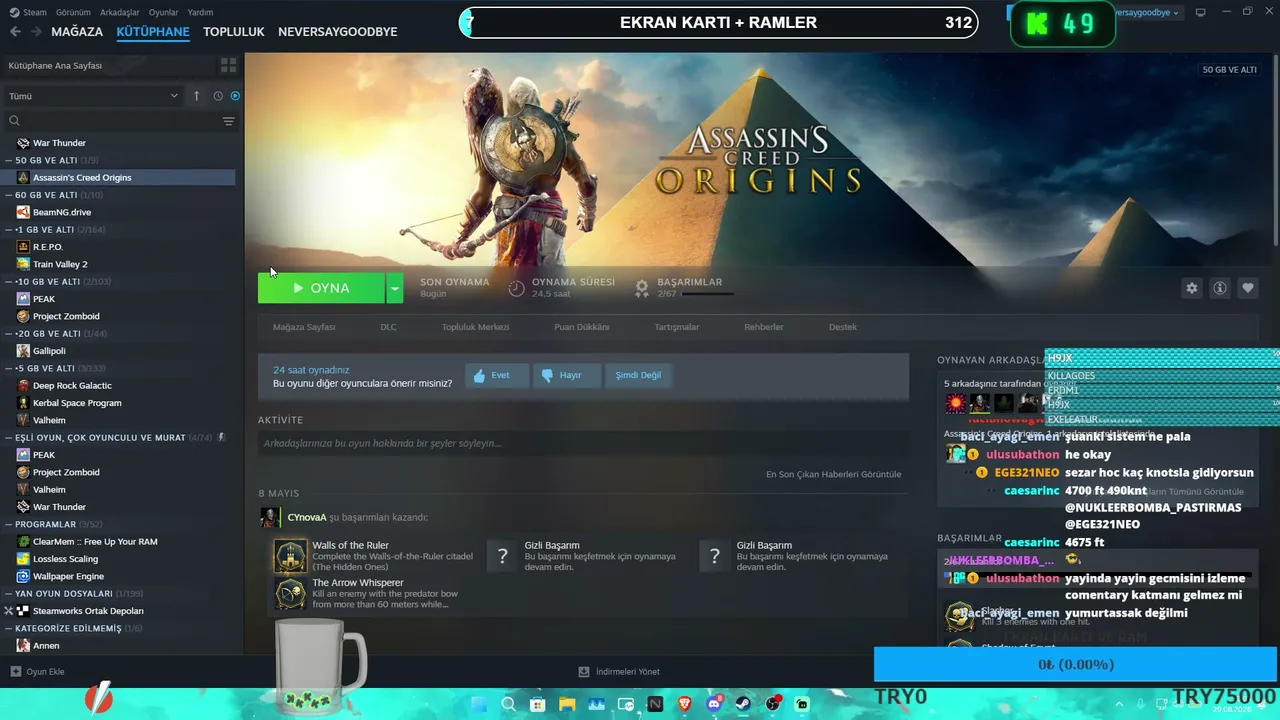Open the game settings gear icon
1280x720 pixels.
(1191, 288)
